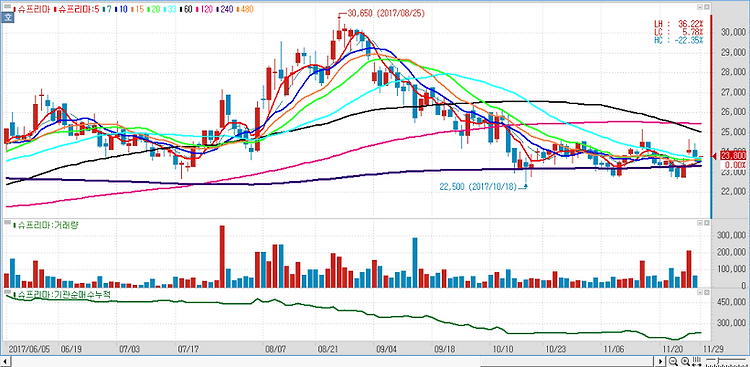The image size is (750, 367).
Task: Click the LC 5.78% readout
Action: point(679,32)
